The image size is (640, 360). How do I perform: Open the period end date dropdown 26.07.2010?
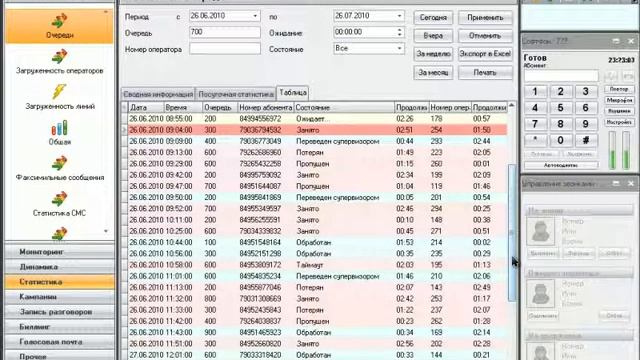coord(399,16)
